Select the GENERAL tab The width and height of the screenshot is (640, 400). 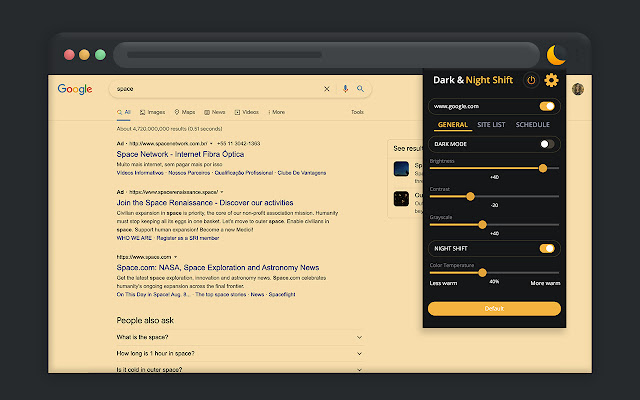click(453, 125)
